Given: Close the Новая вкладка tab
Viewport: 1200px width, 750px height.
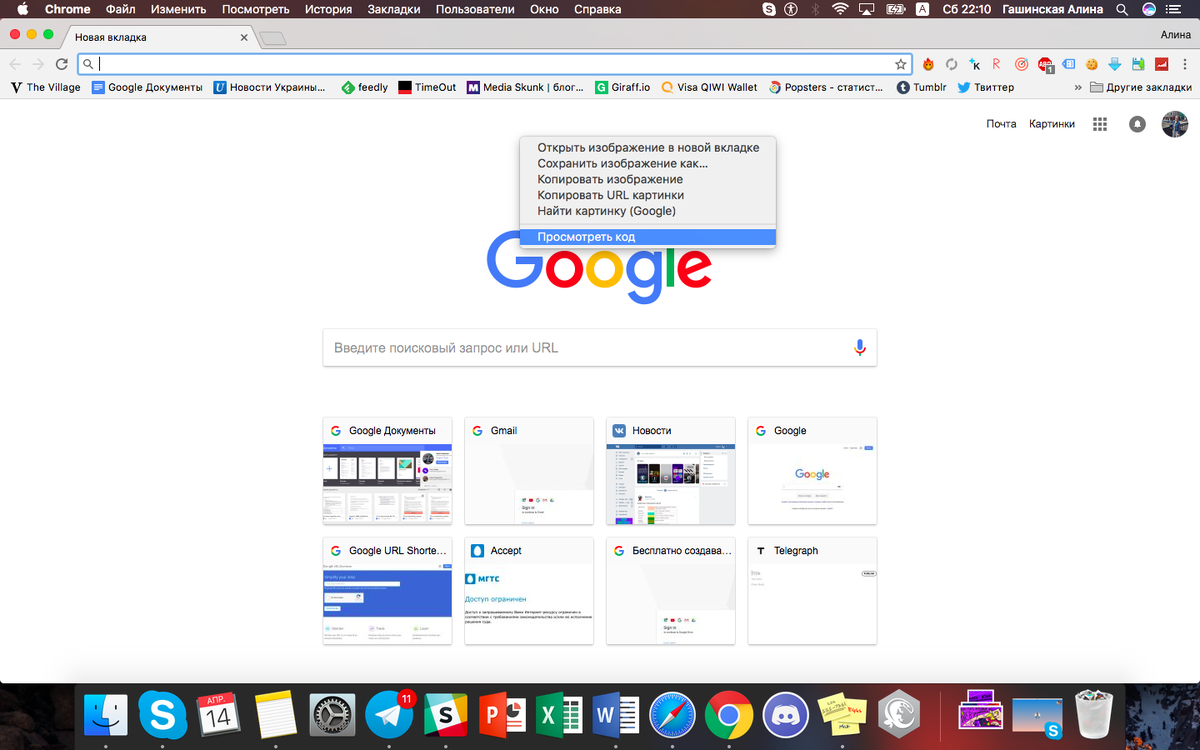Looking at the screenshot, I should coord(243,38).
